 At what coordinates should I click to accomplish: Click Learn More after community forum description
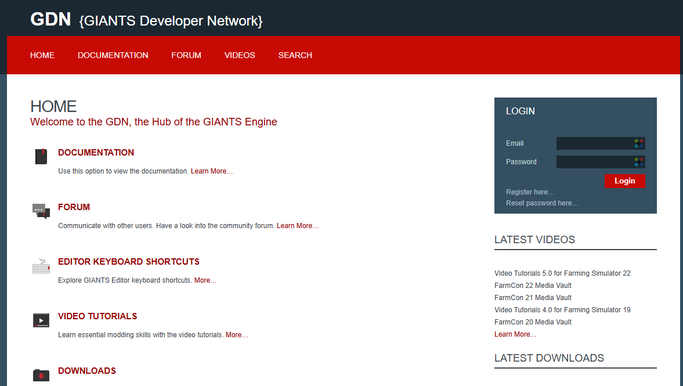[x=298, y=226]
